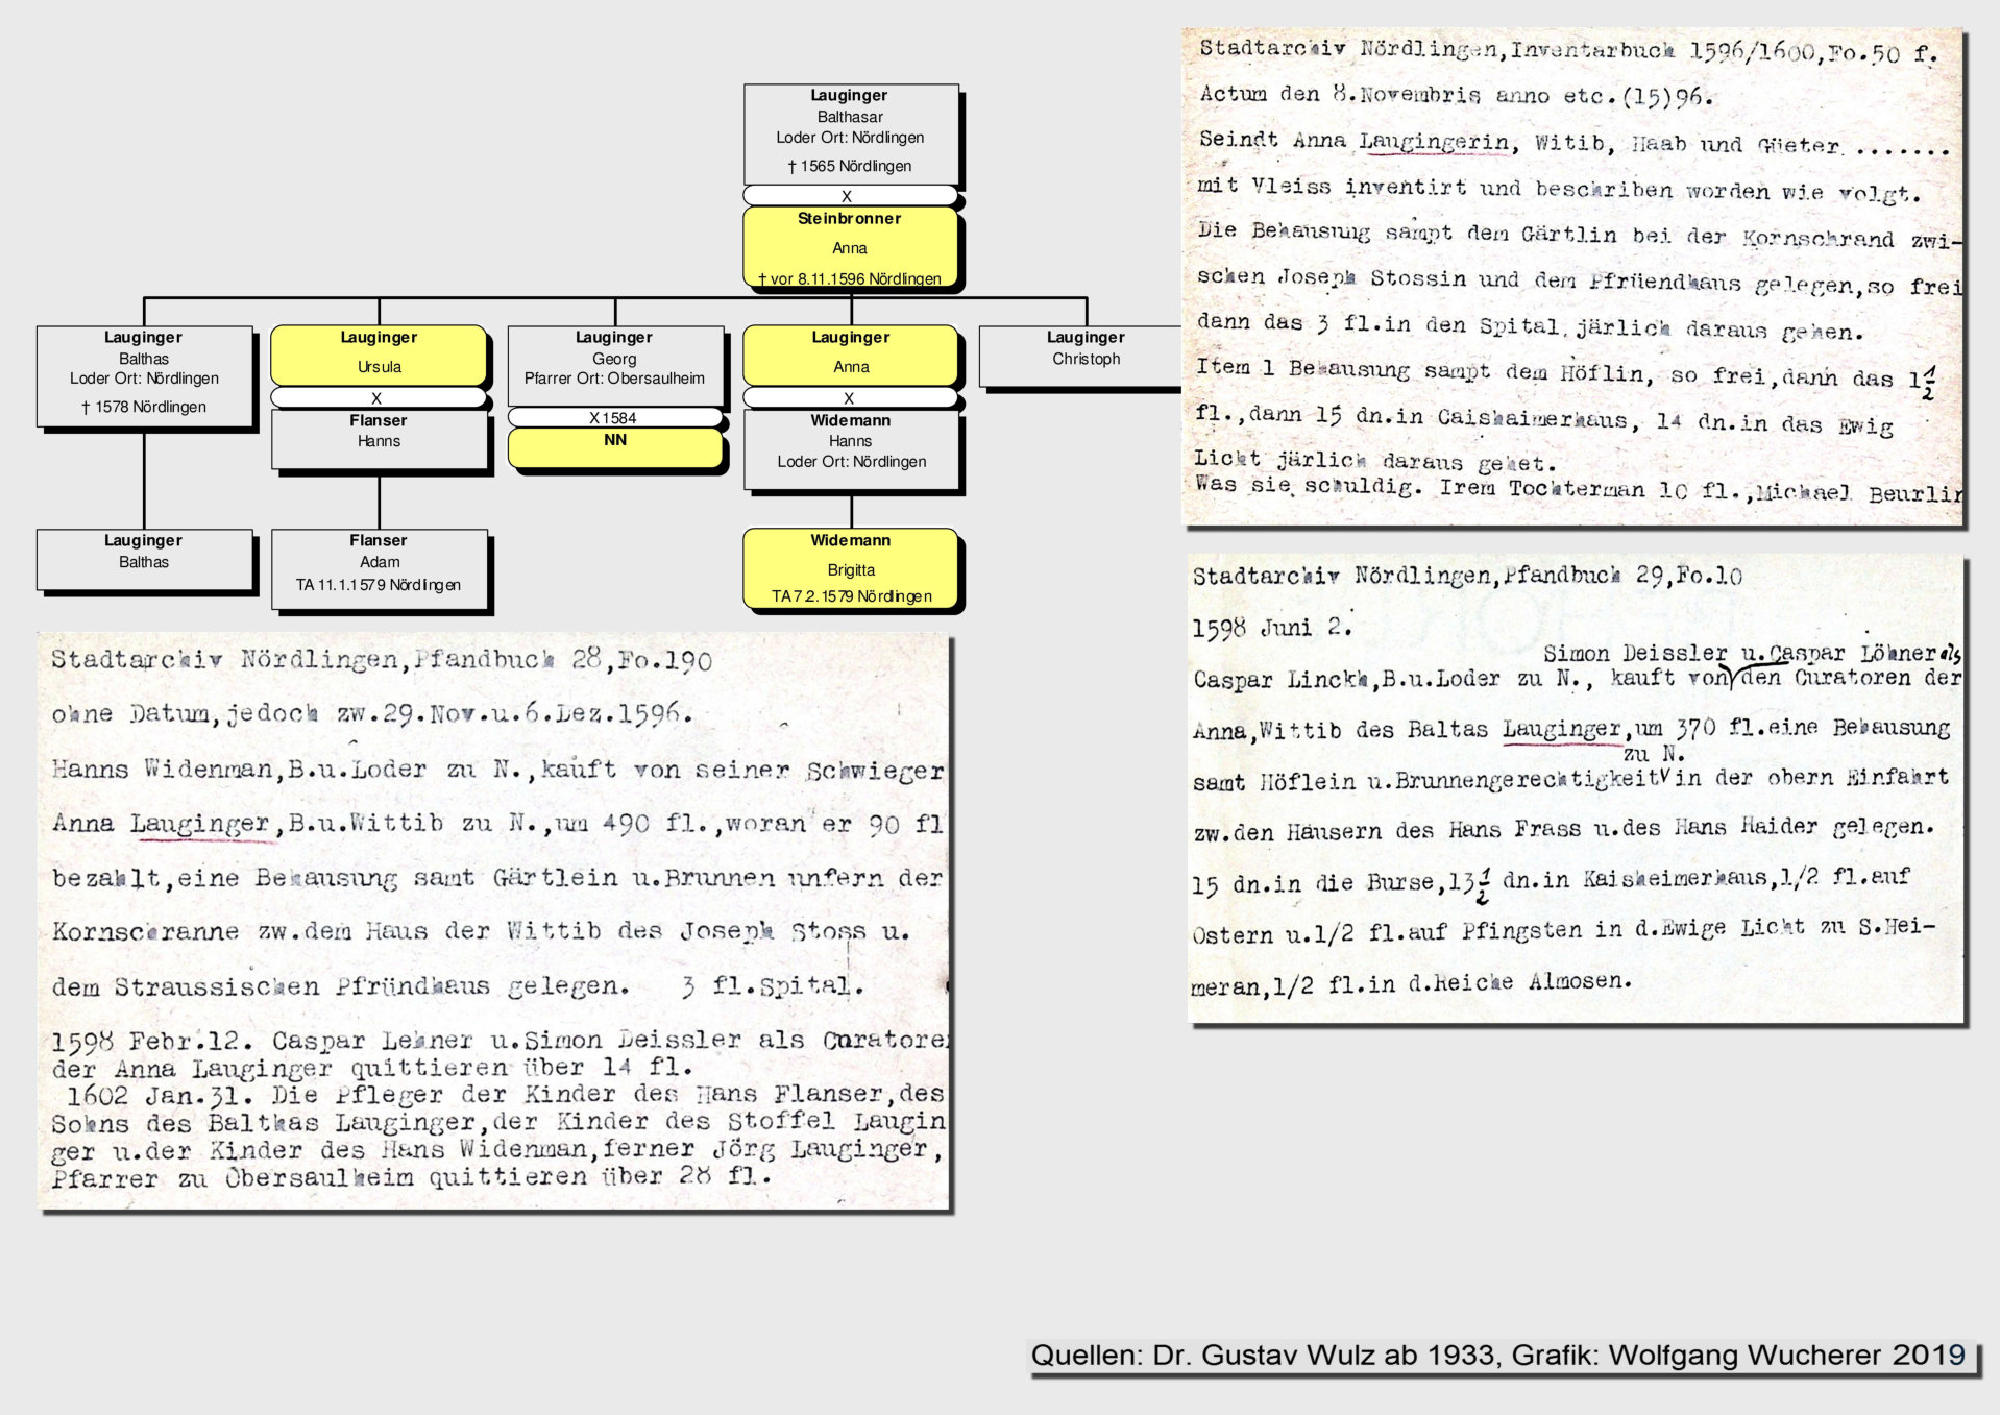Open the Pfandbuch 28 Fo.190 document scan
The image size is (2000, 1415).
pyautogui.click(x=494, y=920)
